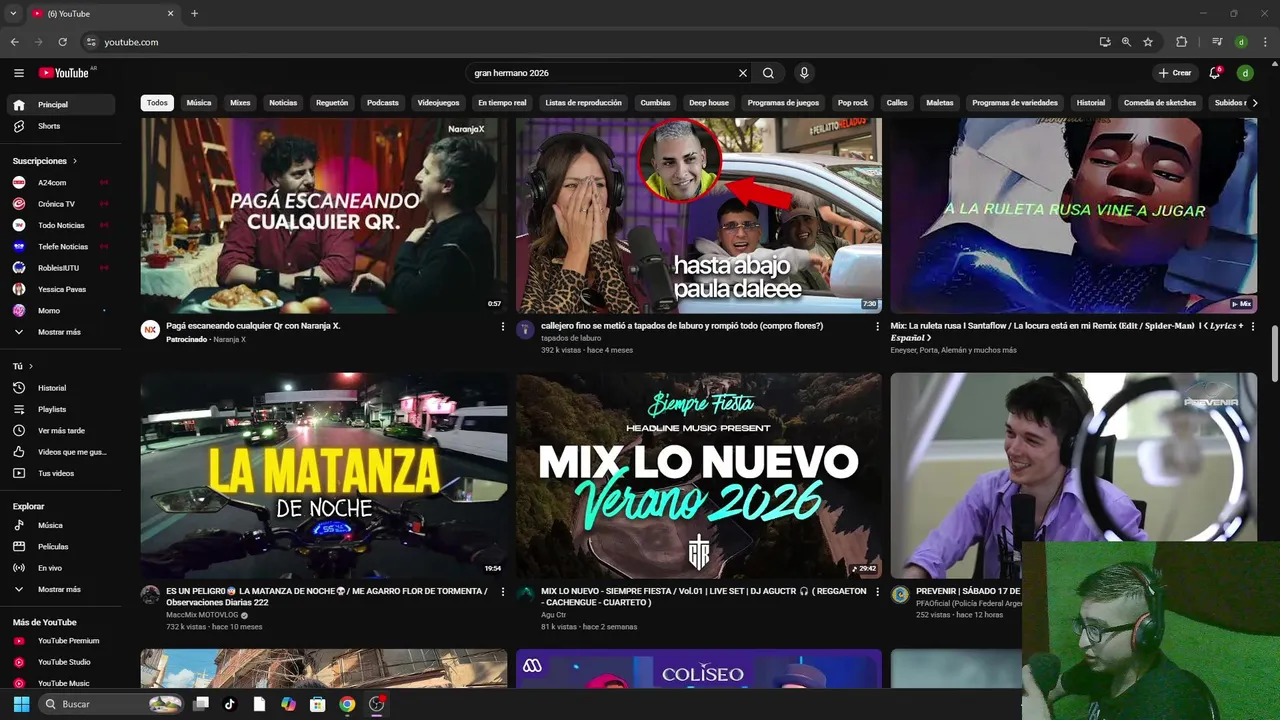Open Ver más tarde list

pyautogui.click(x=62, y=431)
